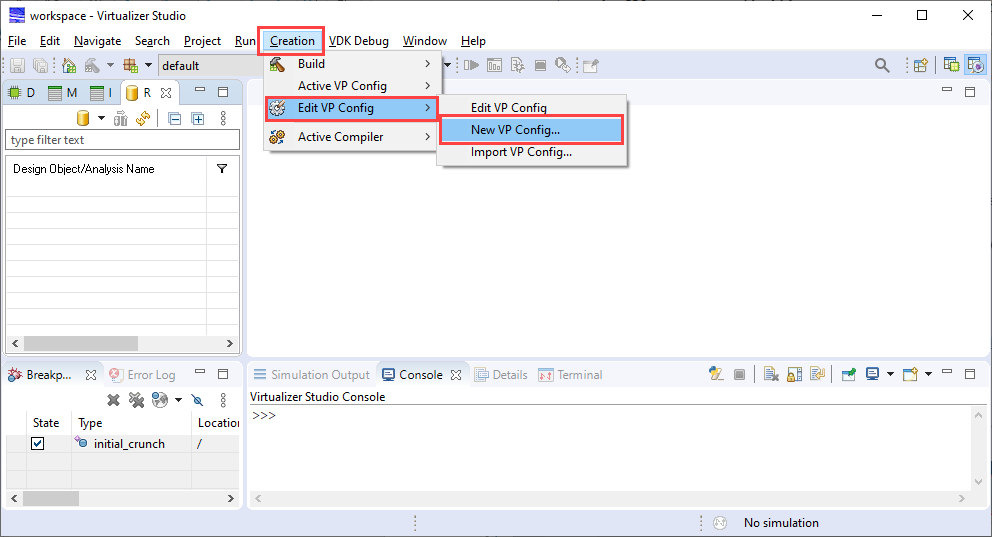
Task: Click the stop square icon in the main toolbar
Action: 540,65
